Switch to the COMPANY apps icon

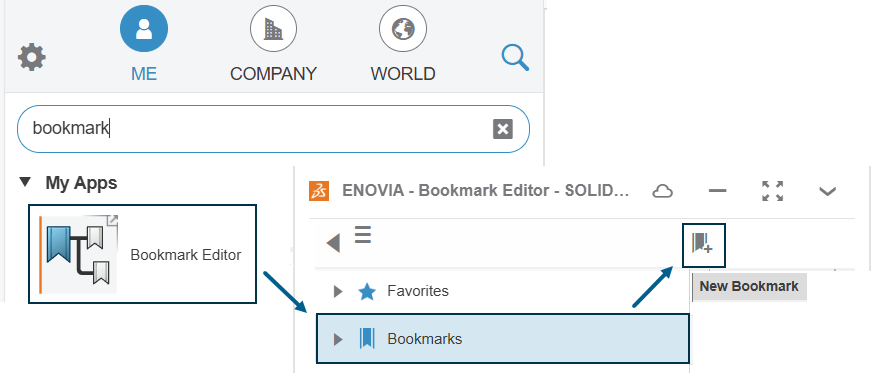point(273,28)
